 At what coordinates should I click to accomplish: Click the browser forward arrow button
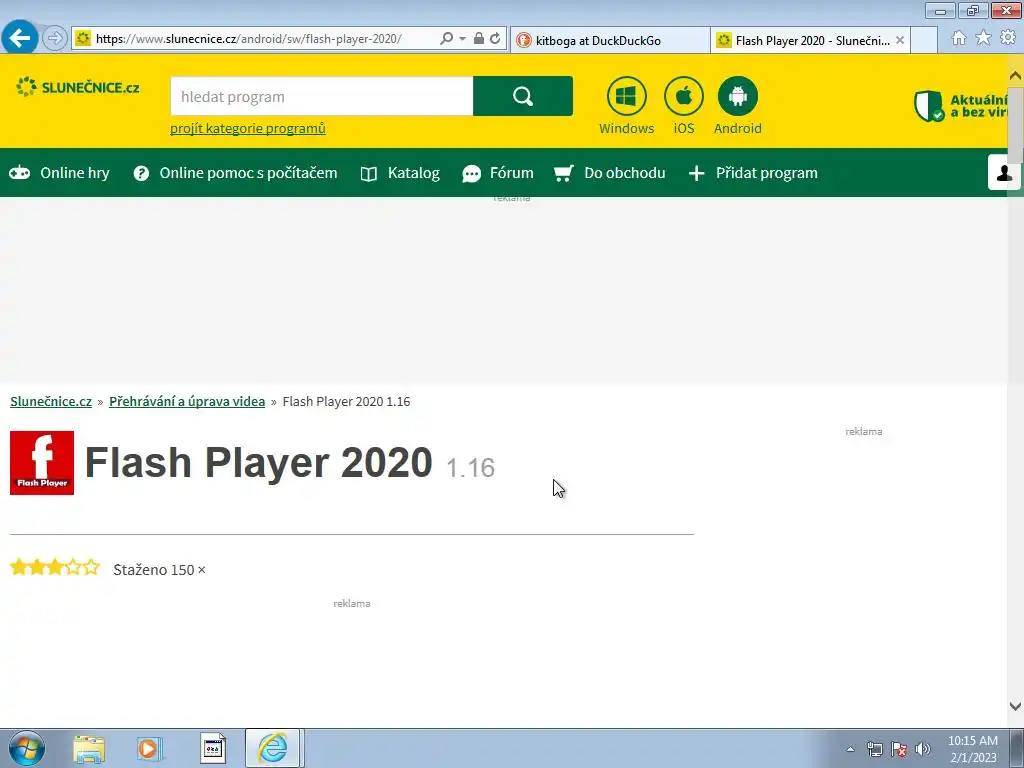55,39
